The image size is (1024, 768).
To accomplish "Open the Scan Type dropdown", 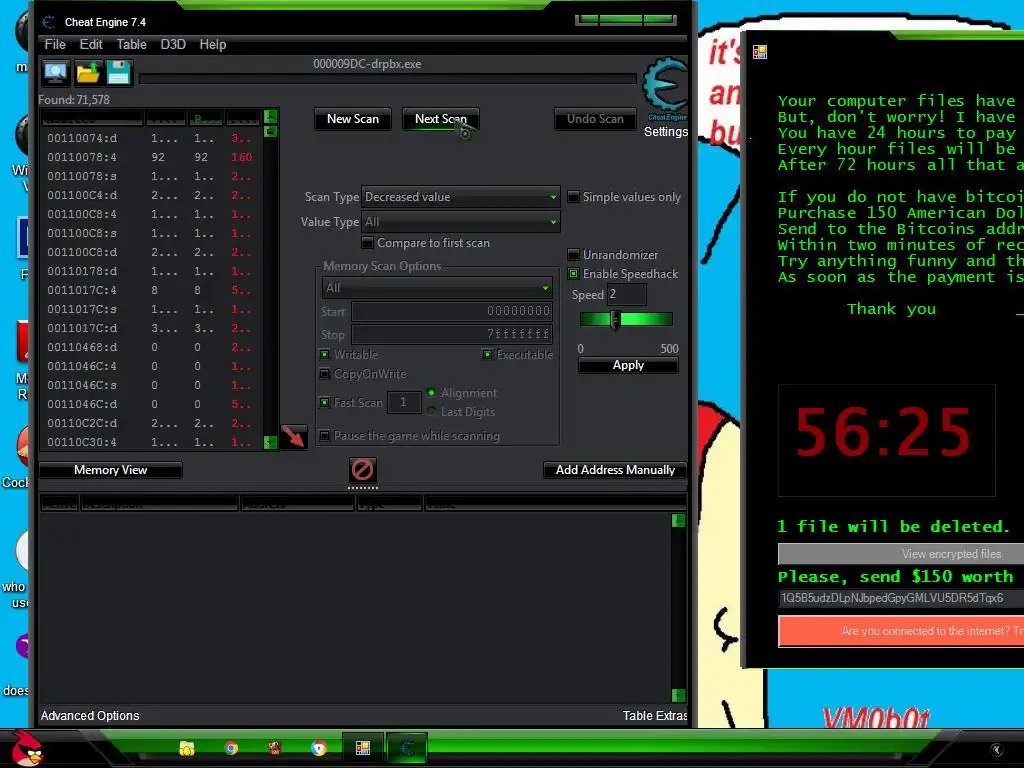I will click(x=460, y=197).
